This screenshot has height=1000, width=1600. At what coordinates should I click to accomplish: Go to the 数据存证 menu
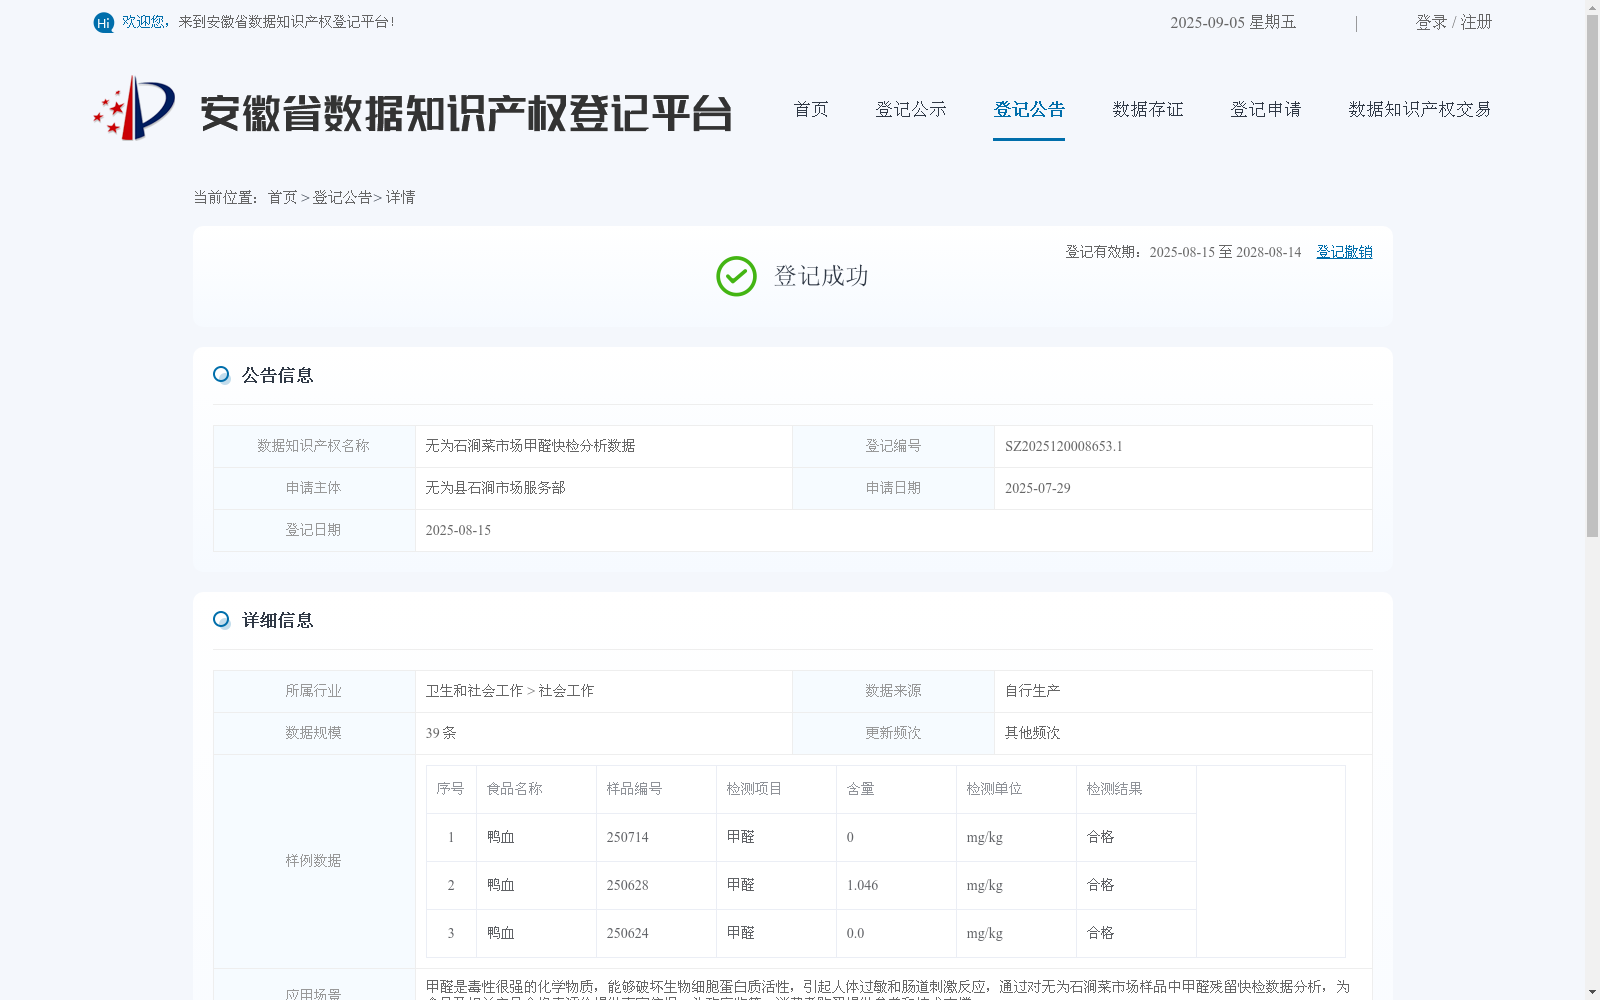pos(1148,109)
